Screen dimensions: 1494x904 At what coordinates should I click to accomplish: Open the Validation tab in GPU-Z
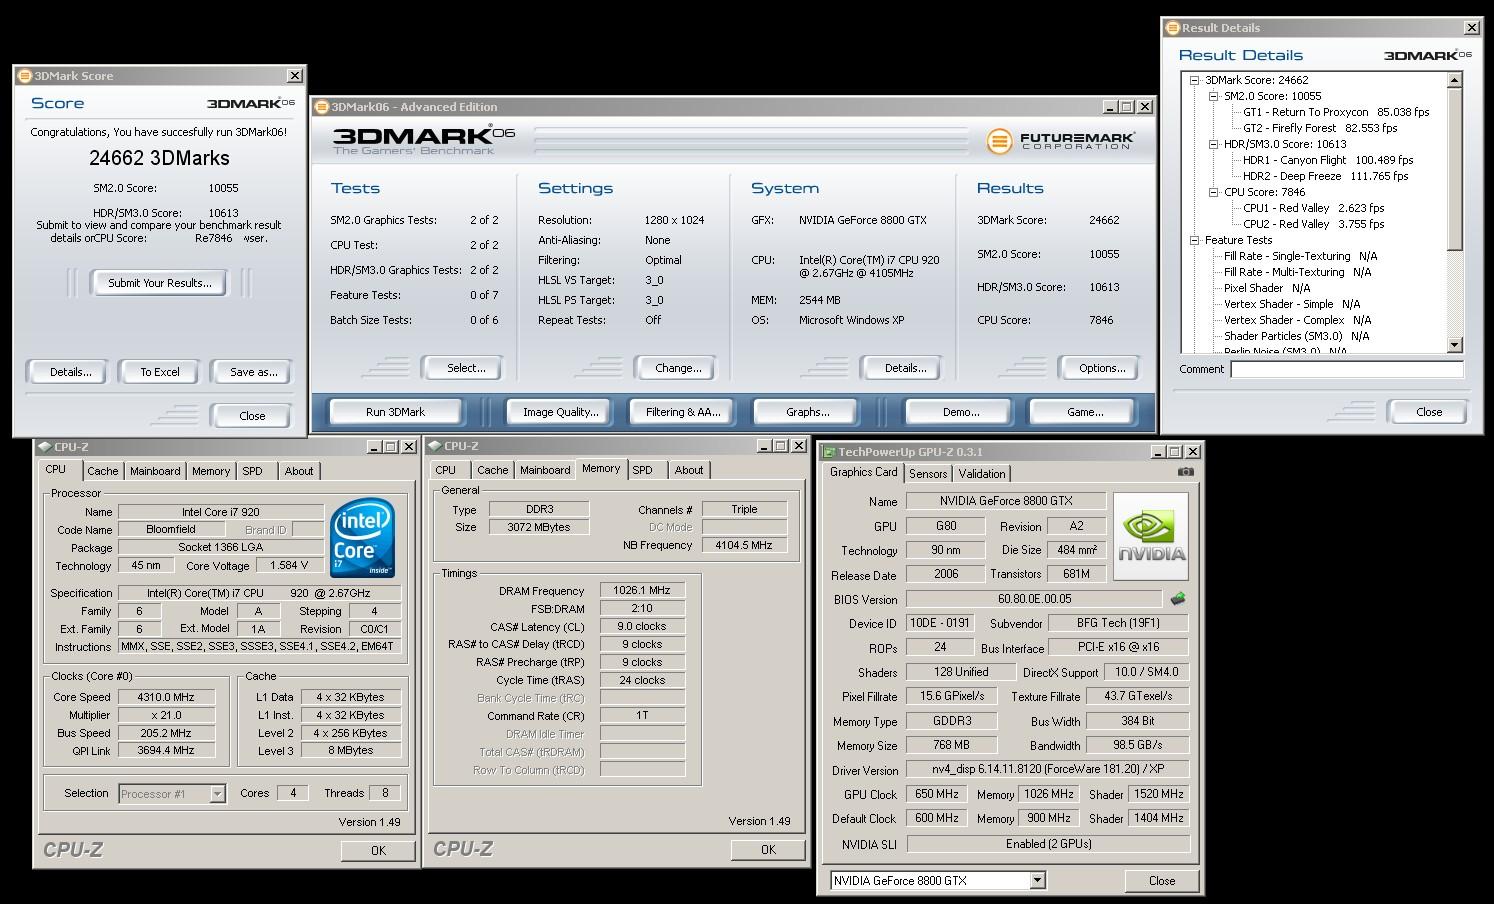[x=982, y=474]
